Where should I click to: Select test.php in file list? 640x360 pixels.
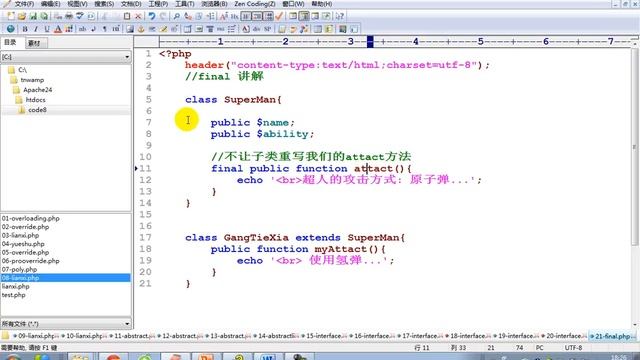click(13, 295)
